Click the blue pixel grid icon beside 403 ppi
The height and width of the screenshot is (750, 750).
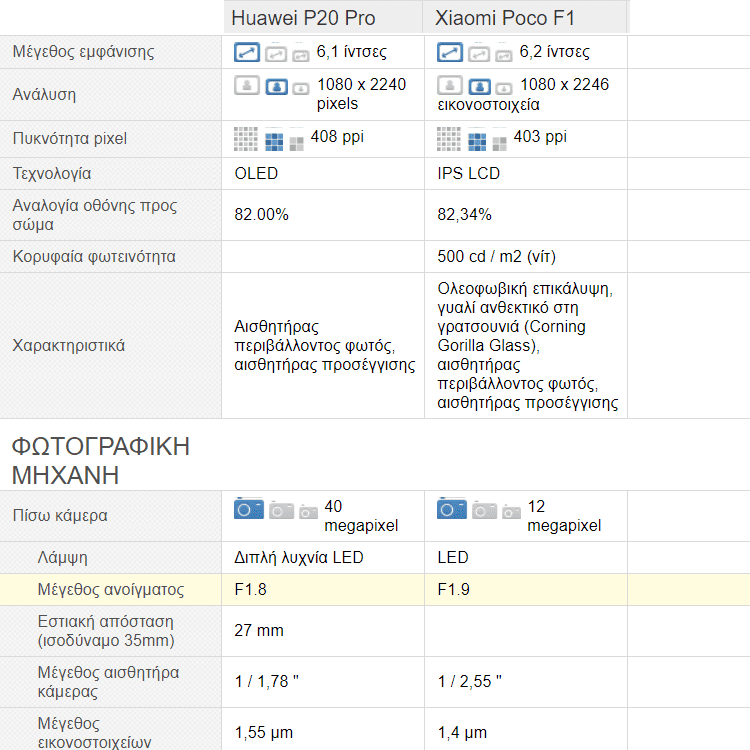point(477,142)
